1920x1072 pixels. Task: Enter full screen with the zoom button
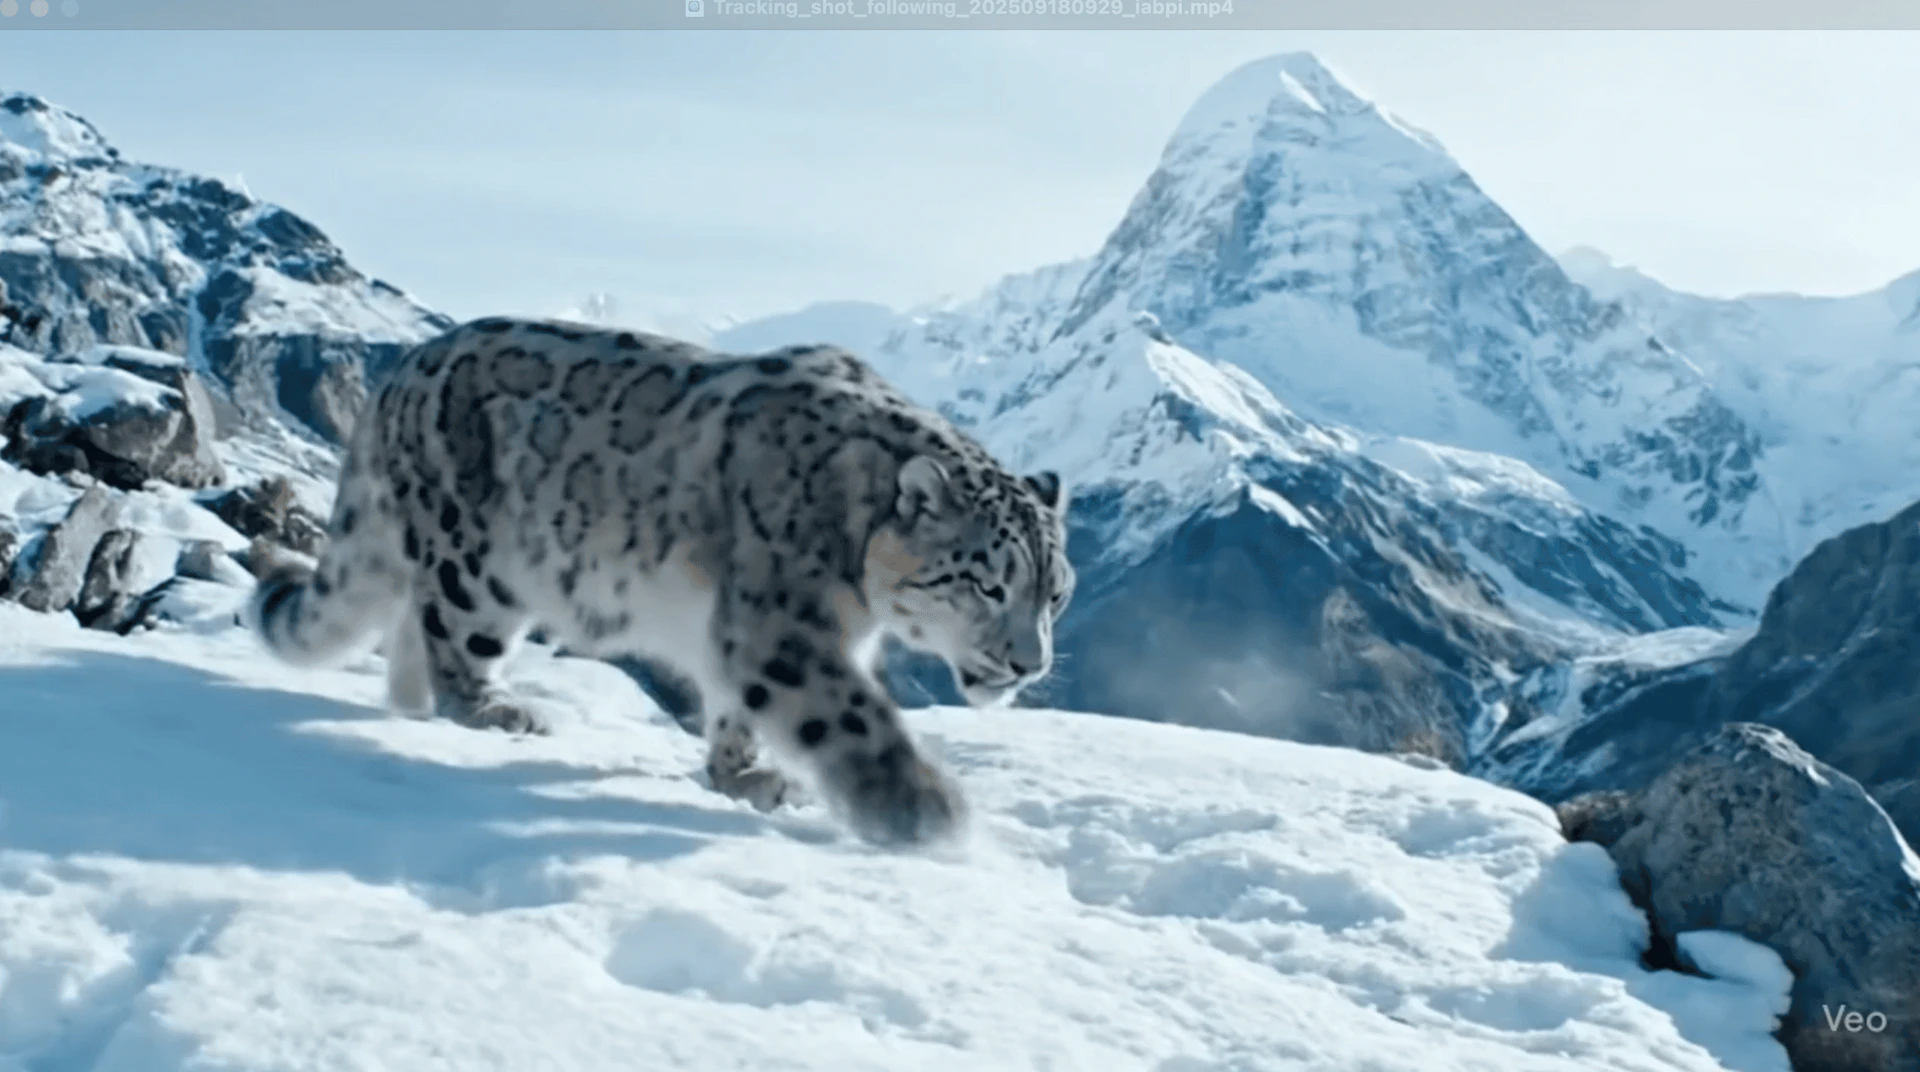pos(70,8)
